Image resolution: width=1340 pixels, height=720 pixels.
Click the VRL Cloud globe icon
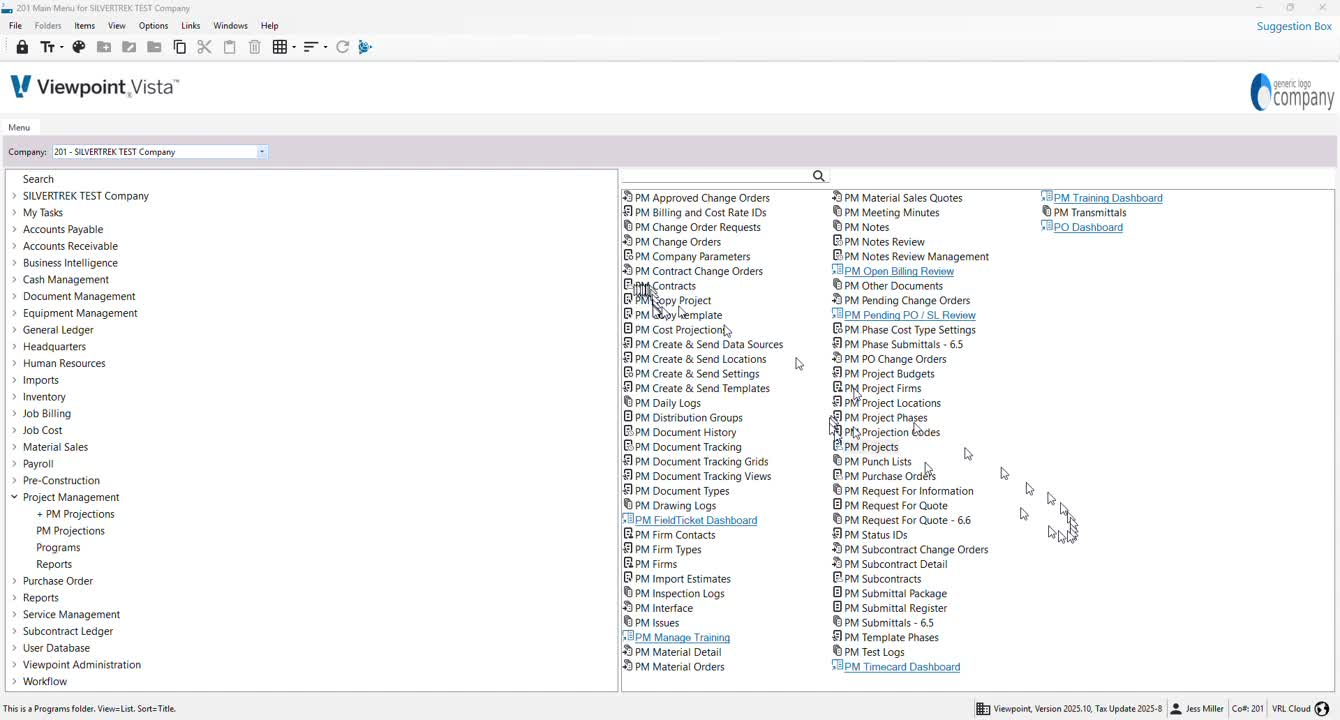[x=1322, y=709]
